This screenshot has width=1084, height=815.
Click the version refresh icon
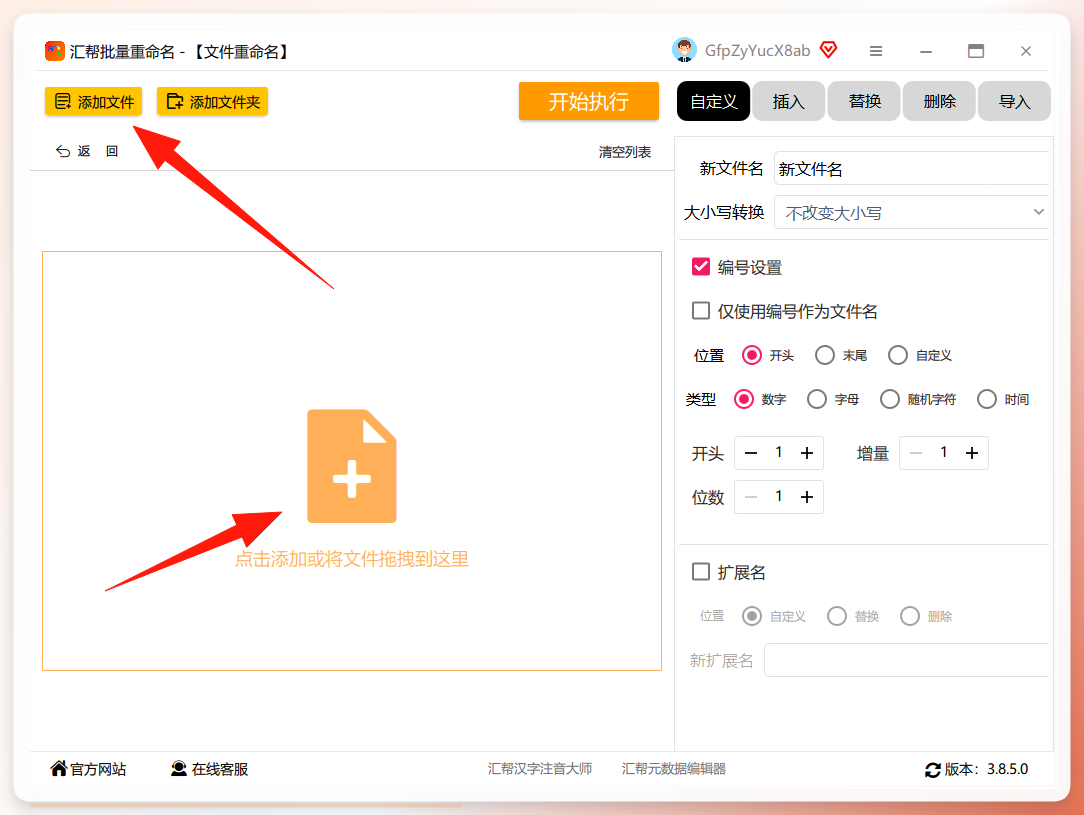click(x=933, y=769)
